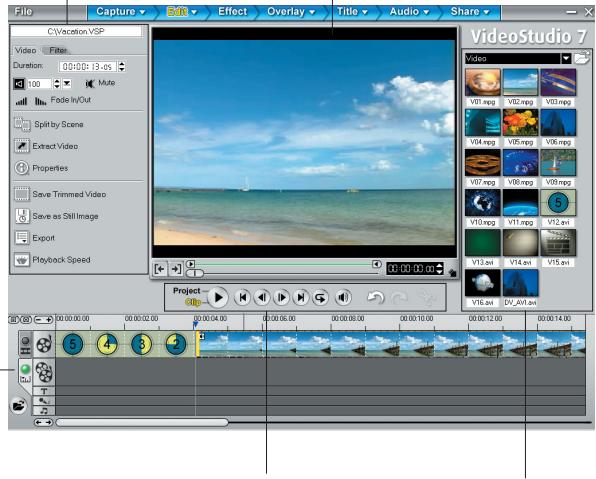This screenshot has height=479, width=596.
Task: Select V05.mpg flowers thumbnail
Action: click(520, 123)
